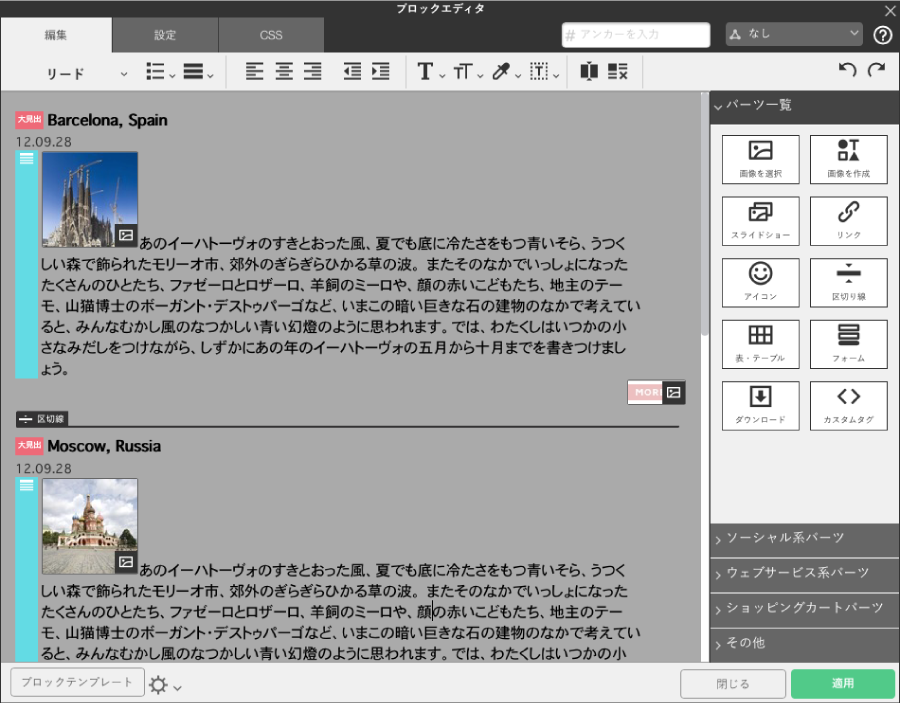Click the image icon on Moscow thumbnail
Image resolution: width=900 pixels, height=703 pixels.
tap(126, 562)
